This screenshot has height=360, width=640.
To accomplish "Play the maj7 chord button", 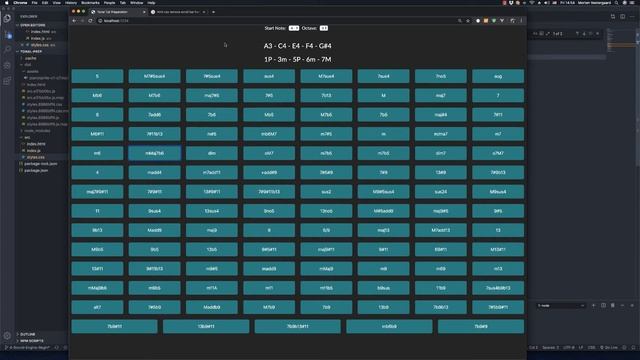I will pyautogui.click(x=441, y=96).
